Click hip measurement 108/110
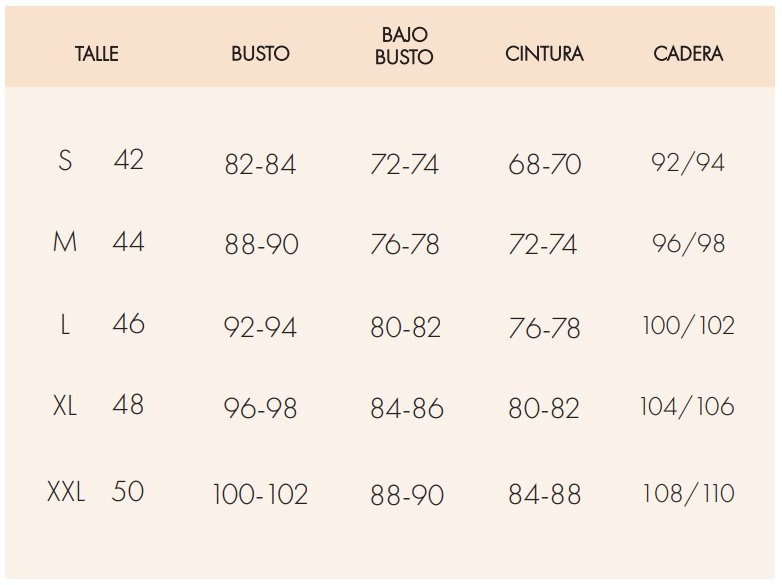782x585 pixels. pos(688,493)
